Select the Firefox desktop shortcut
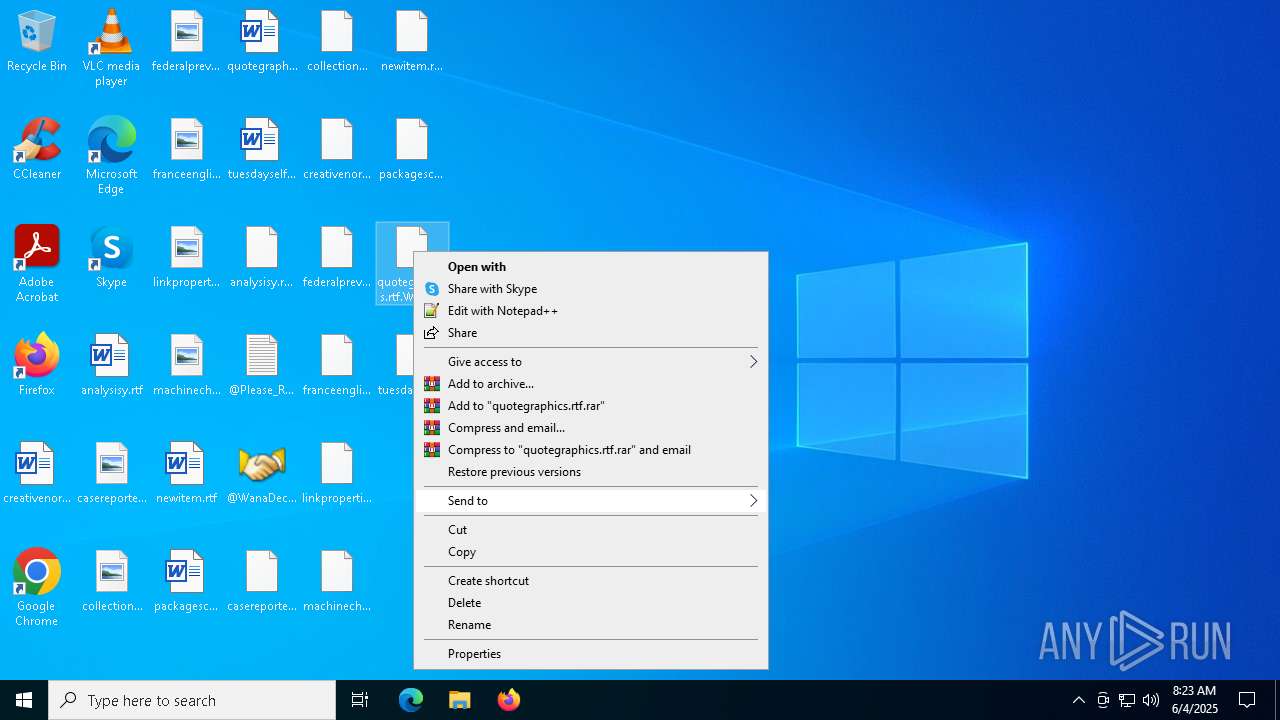 tap(37, 365)
